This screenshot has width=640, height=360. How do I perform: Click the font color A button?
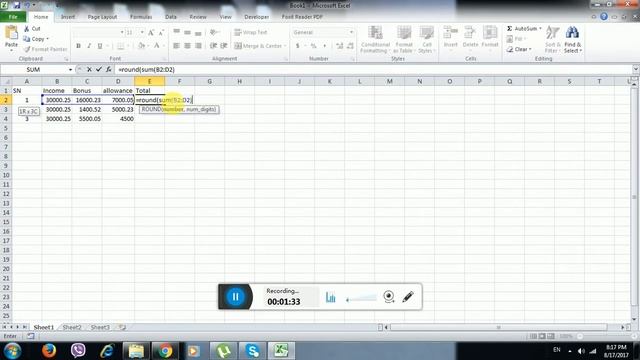(x=157, y=46)
